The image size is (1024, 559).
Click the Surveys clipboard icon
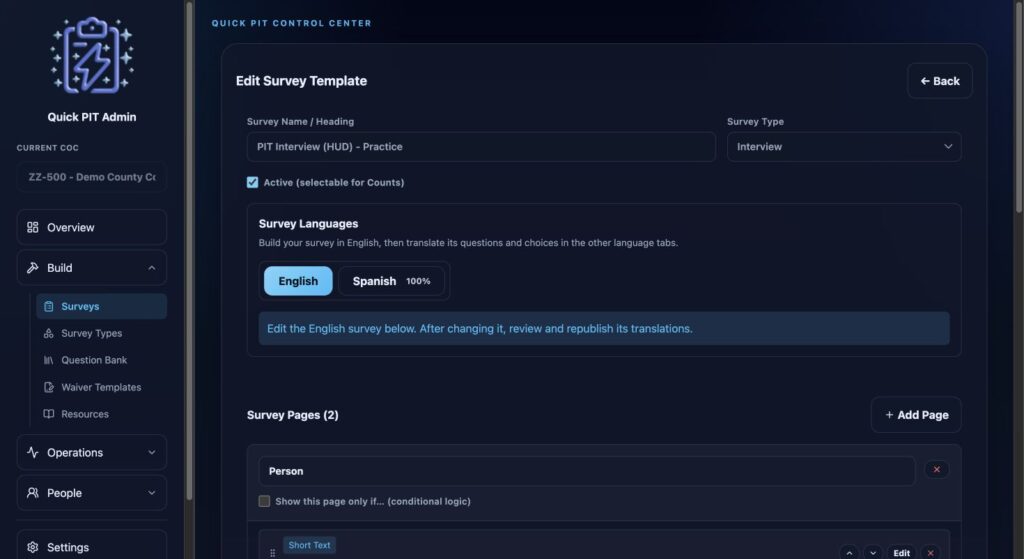(x=48, y=306)
